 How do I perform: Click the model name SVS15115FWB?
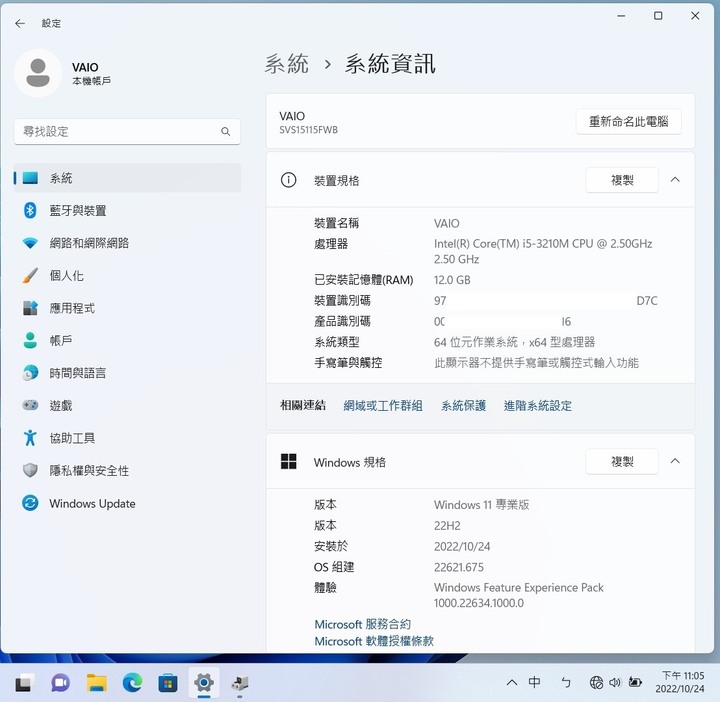(308, 130)
